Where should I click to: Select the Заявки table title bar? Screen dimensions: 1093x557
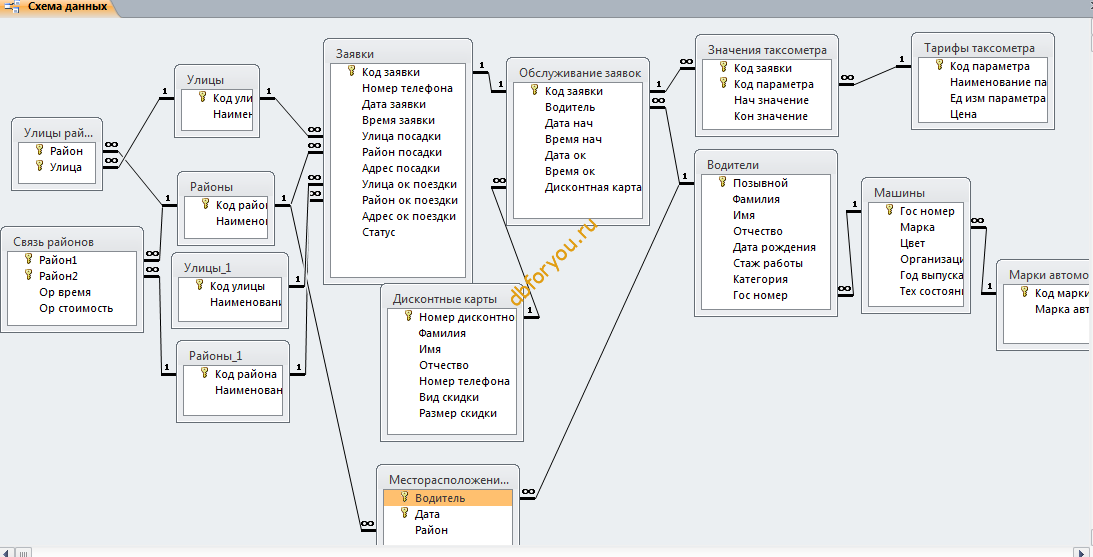(397, 53)
